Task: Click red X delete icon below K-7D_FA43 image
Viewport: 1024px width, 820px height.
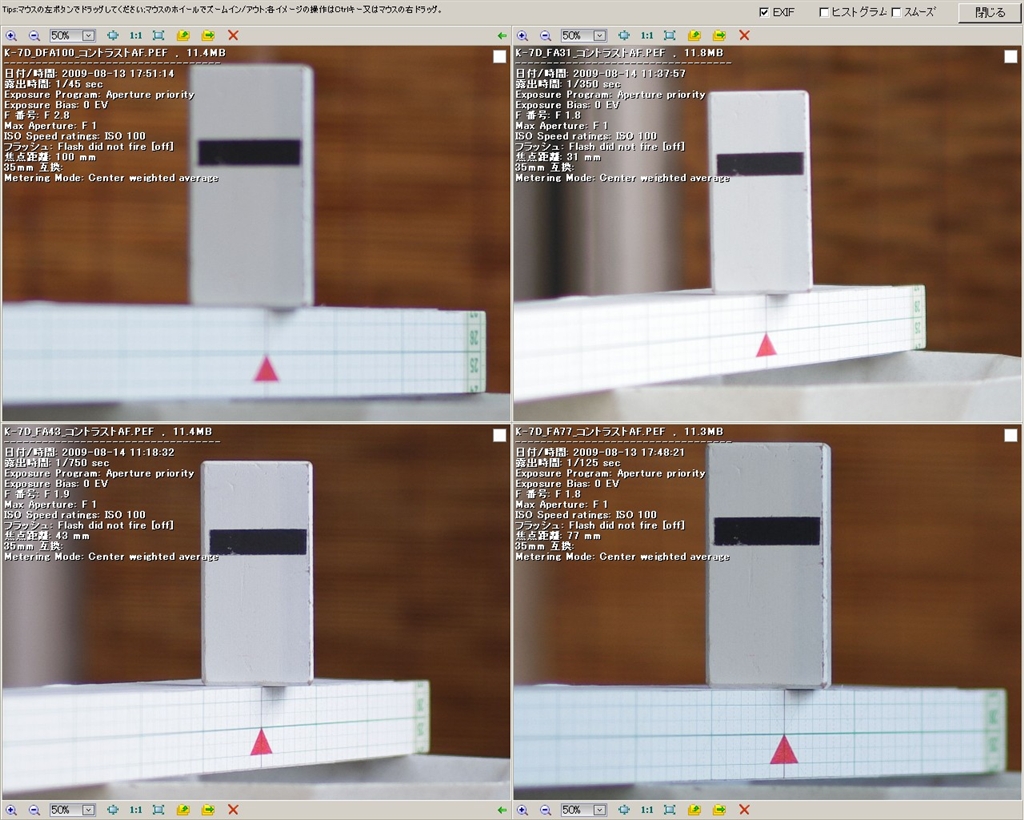Action: click(x=232, y=810)
